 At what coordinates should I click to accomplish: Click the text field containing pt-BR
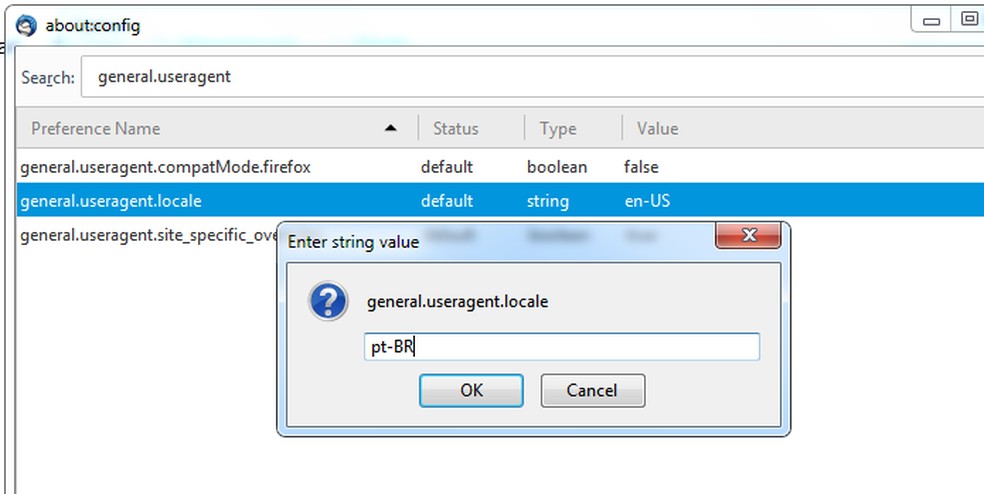(560, 347)
